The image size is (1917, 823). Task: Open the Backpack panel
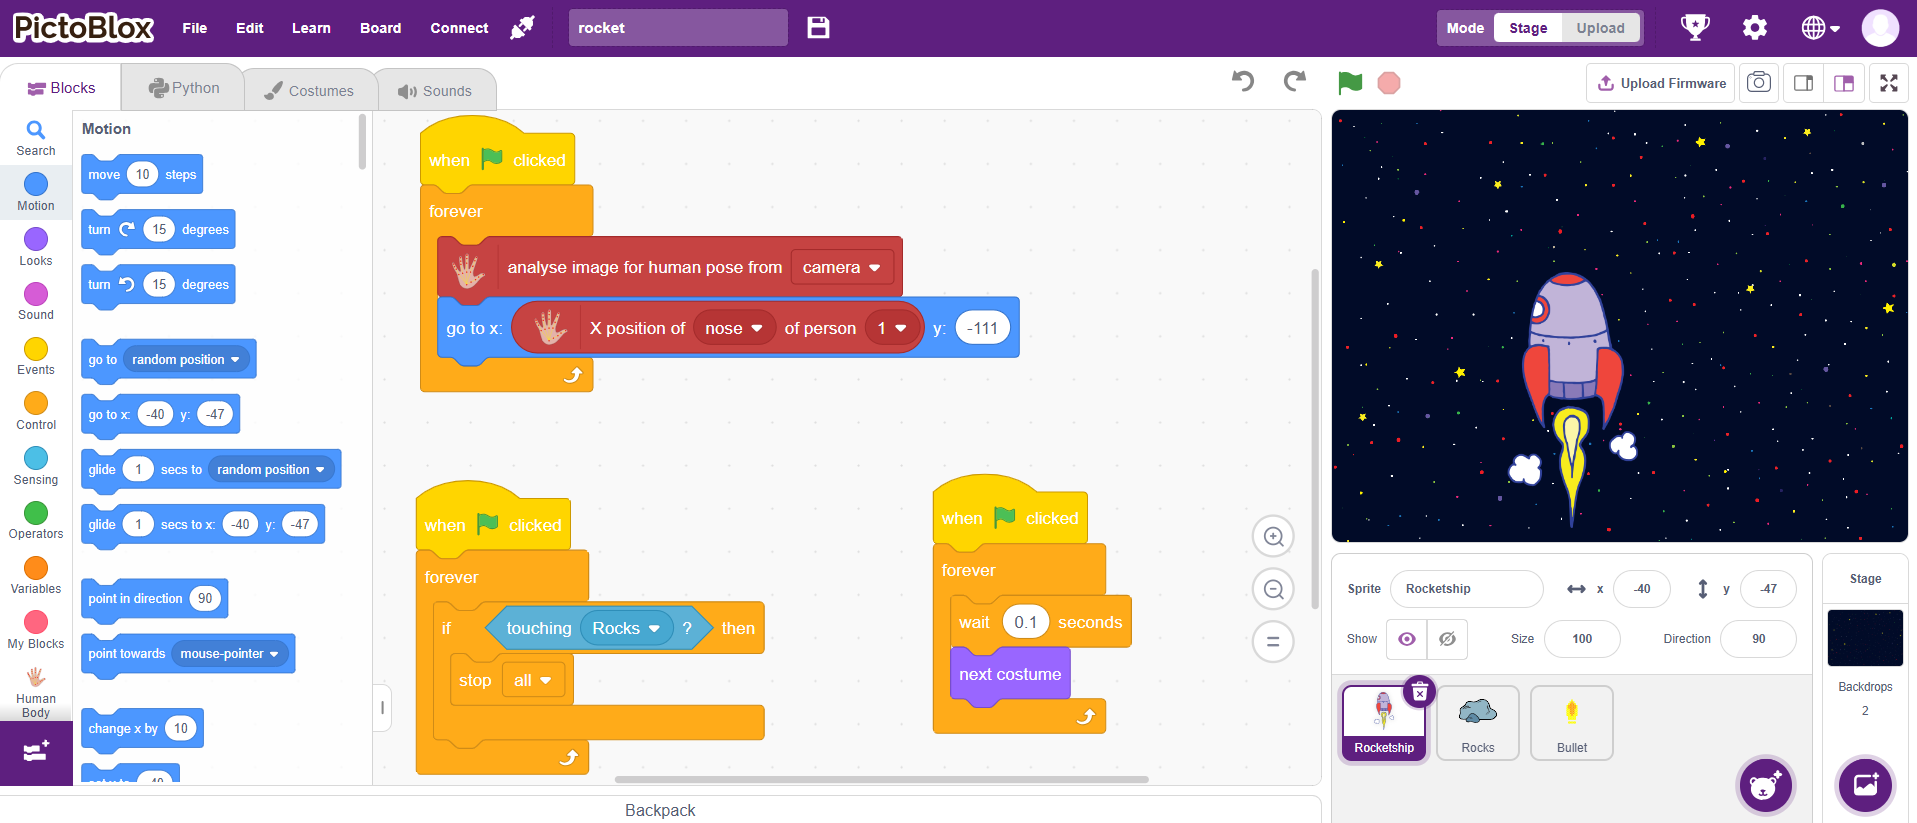click(660, 810)
